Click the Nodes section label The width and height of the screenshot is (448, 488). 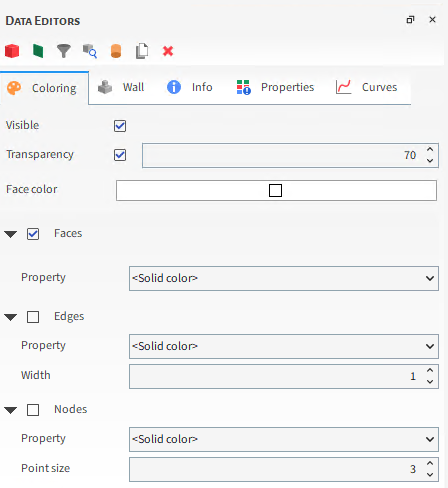(x=71, y=409)
